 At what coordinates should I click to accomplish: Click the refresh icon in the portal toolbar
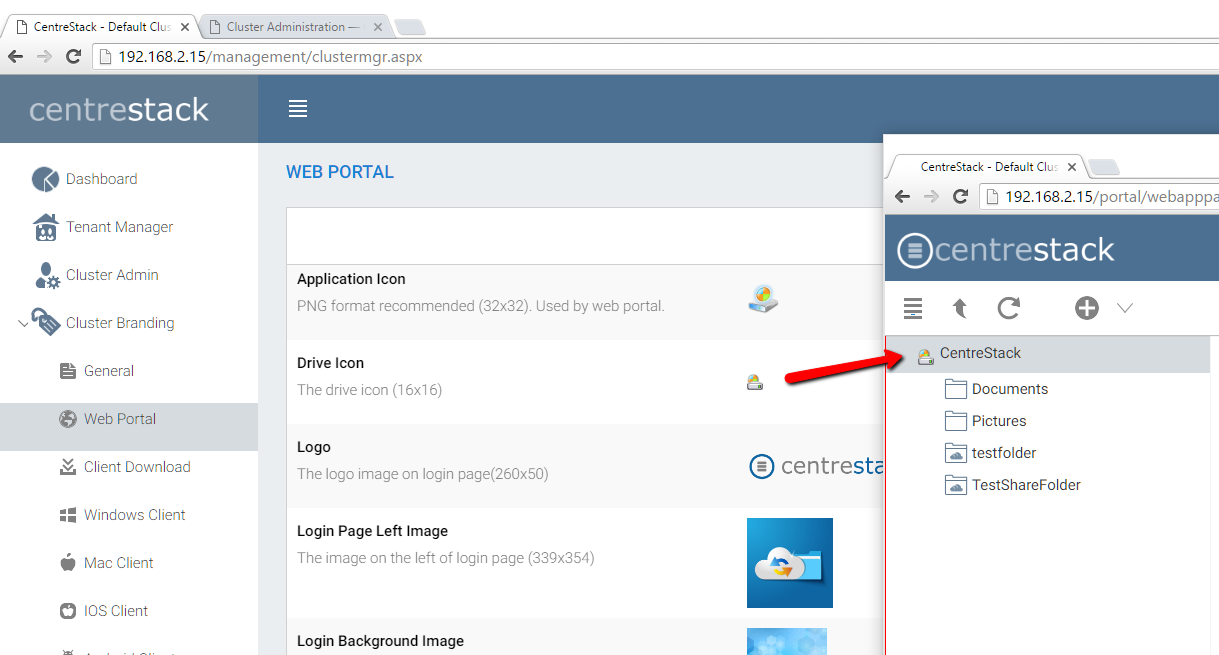click(x=1009, y=308)
